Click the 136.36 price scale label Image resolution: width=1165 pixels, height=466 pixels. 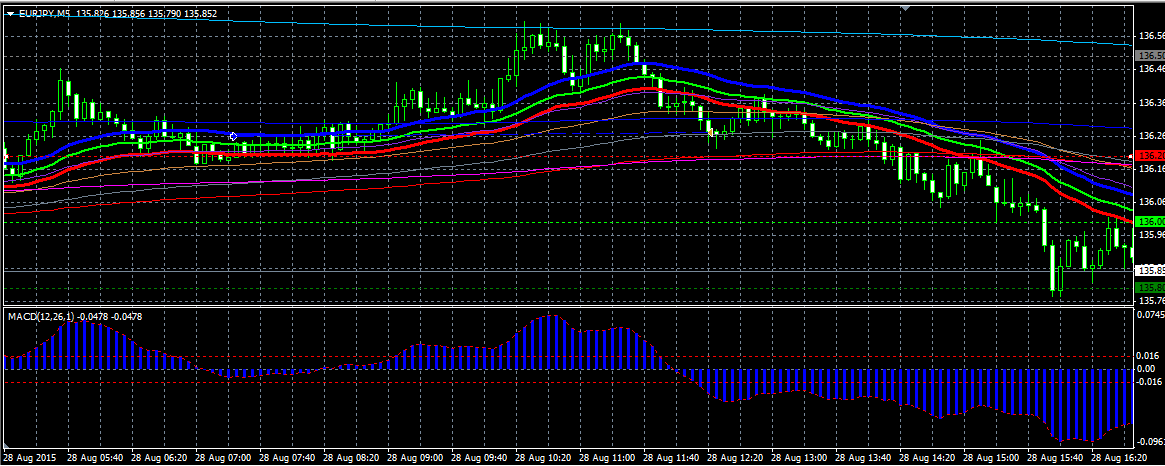[x=1152, y=103]
